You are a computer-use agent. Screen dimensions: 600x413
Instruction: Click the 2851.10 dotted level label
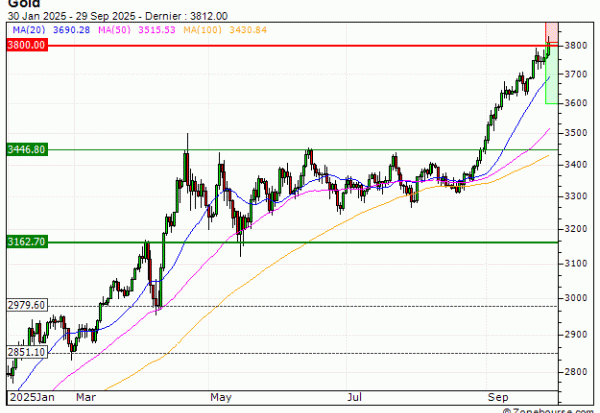[x=24, y=352]
